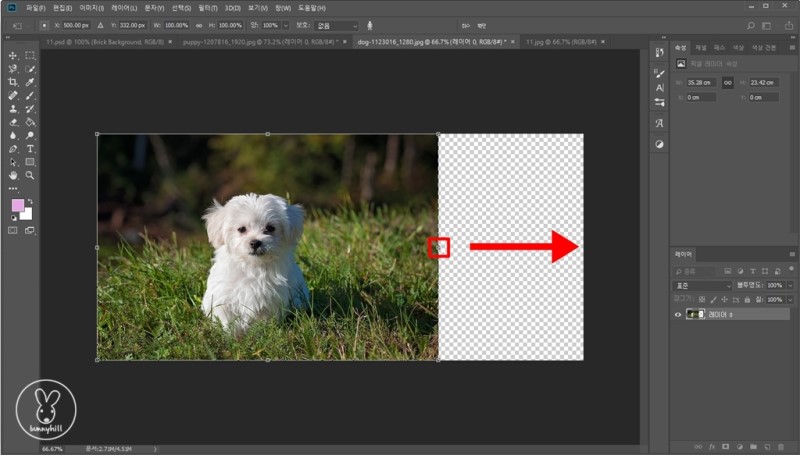Select the Hand tool

pyautogui.click(x=13, y=175)
